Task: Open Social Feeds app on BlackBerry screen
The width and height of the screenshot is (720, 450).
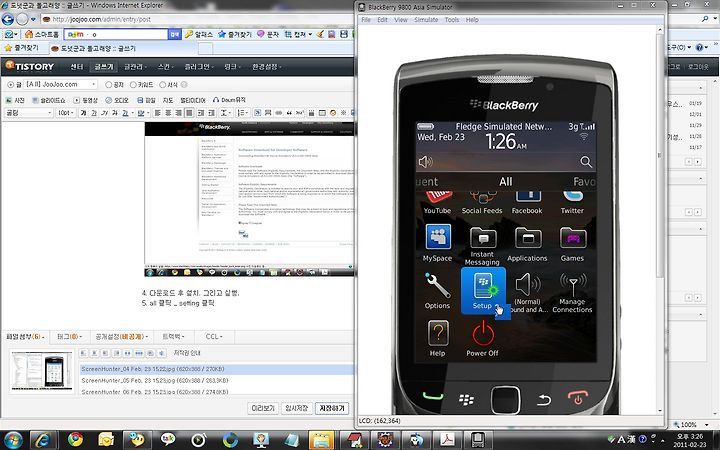Action: (482, 203)
